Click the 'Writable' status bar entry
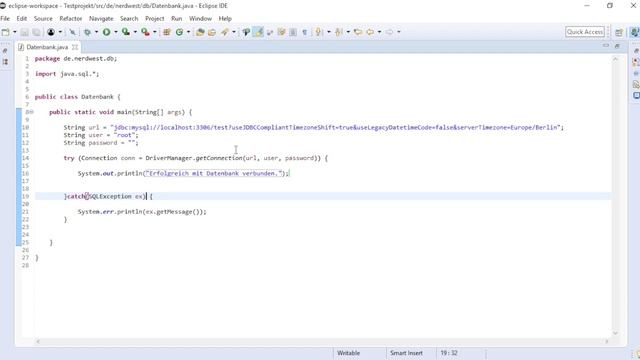The image size is (640, 360). [x=348, y=353]
